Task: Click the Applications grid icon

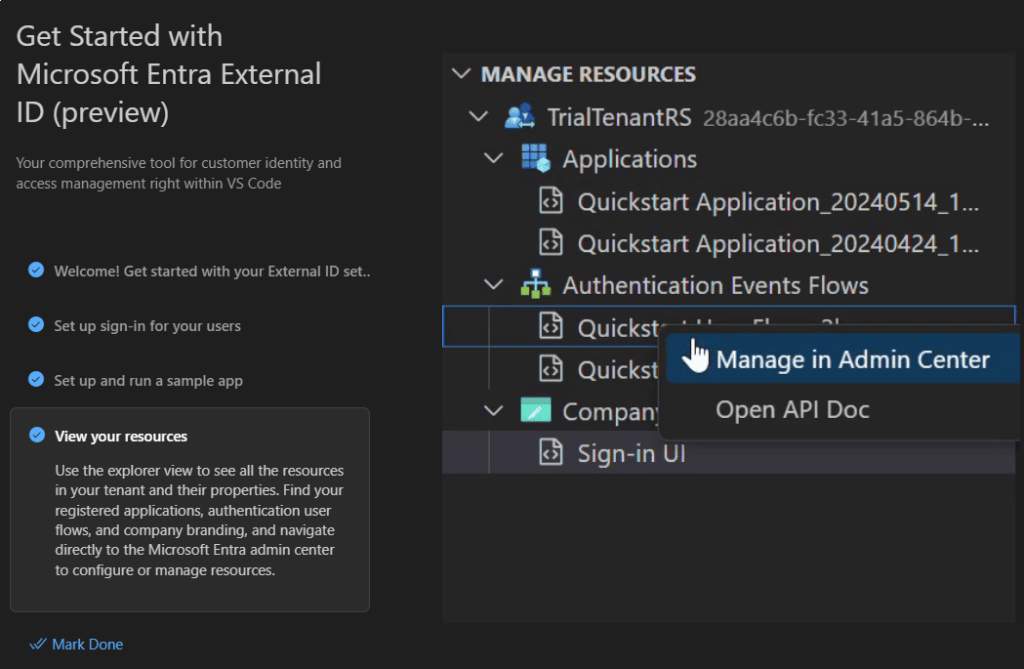Action: point(536,159)
